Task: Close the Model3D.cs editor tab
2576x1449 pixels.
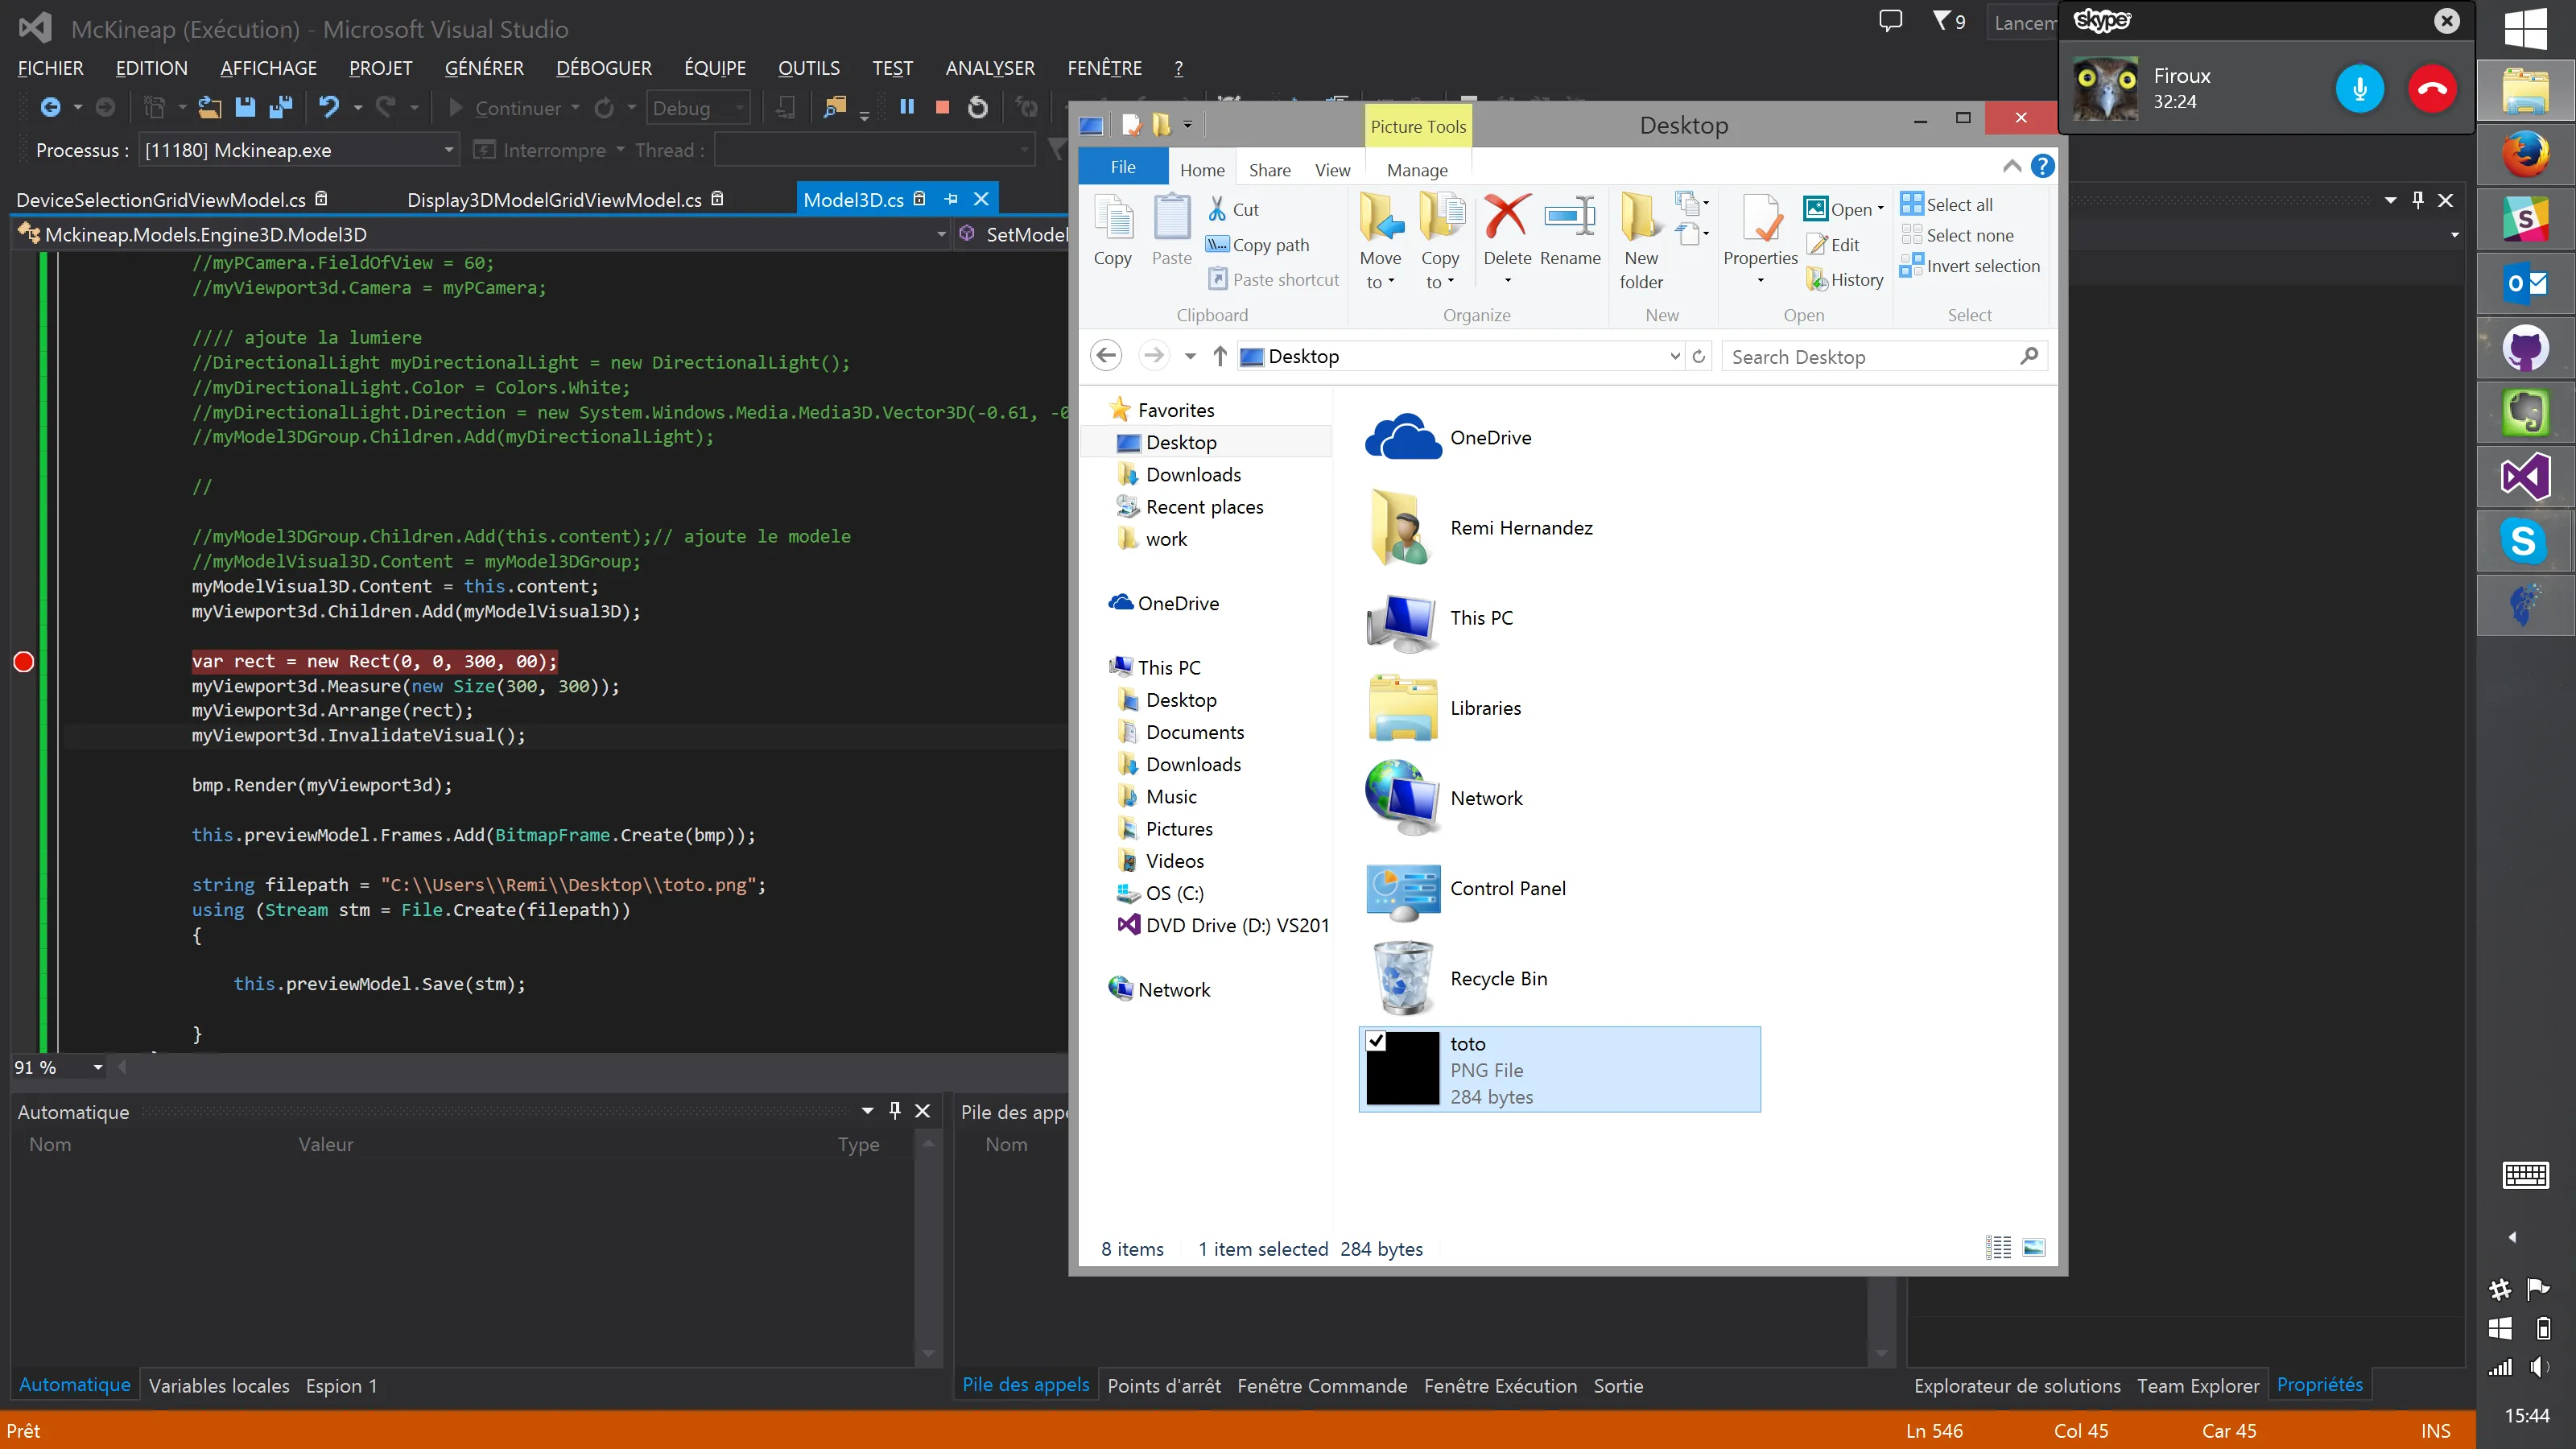Action: (981, 199)
